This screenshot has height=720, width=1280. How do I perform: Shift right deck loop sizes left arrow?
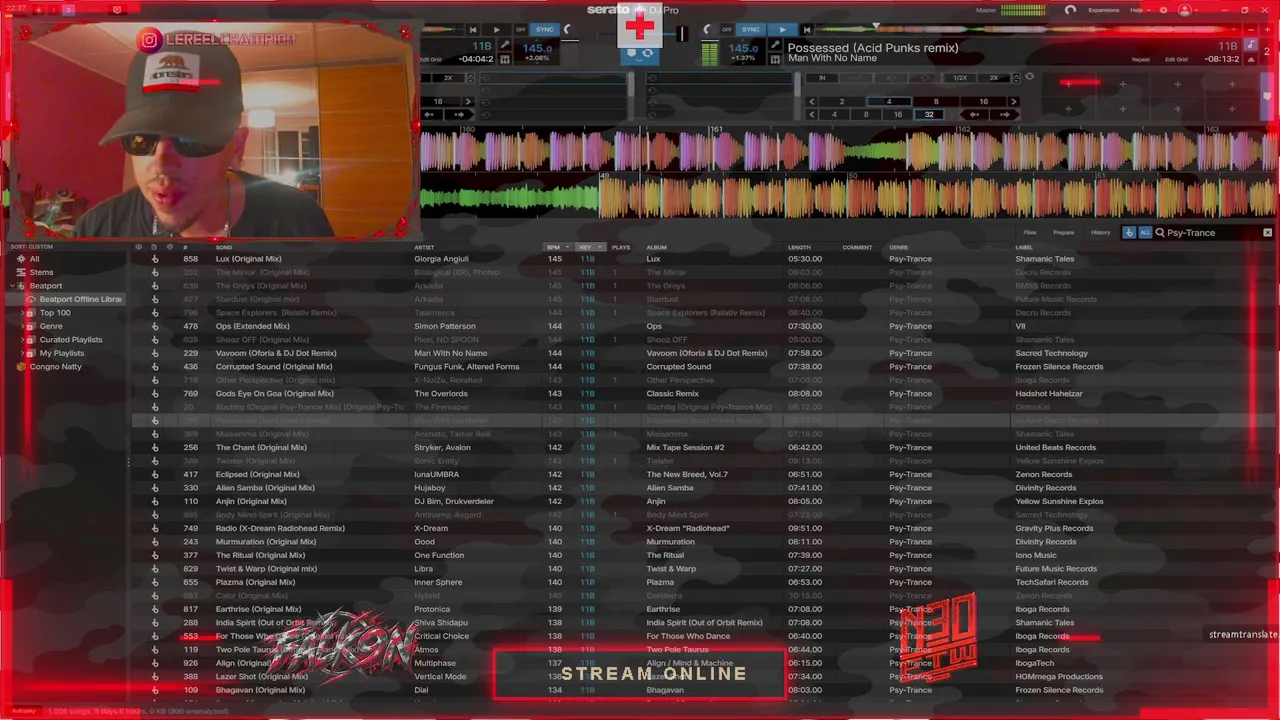click(811, 101)
